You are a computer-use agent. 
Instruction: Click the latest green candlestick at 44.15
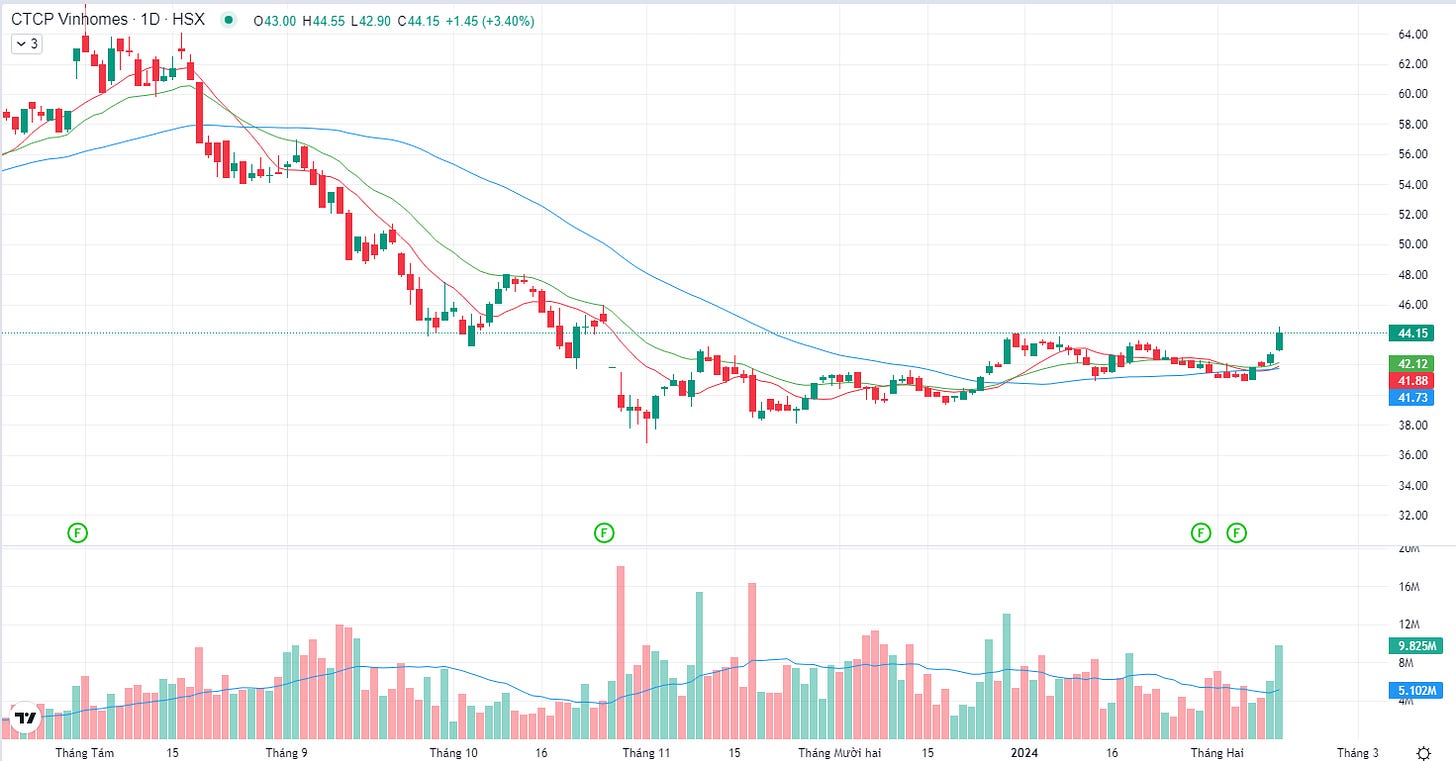(1279, 340)
